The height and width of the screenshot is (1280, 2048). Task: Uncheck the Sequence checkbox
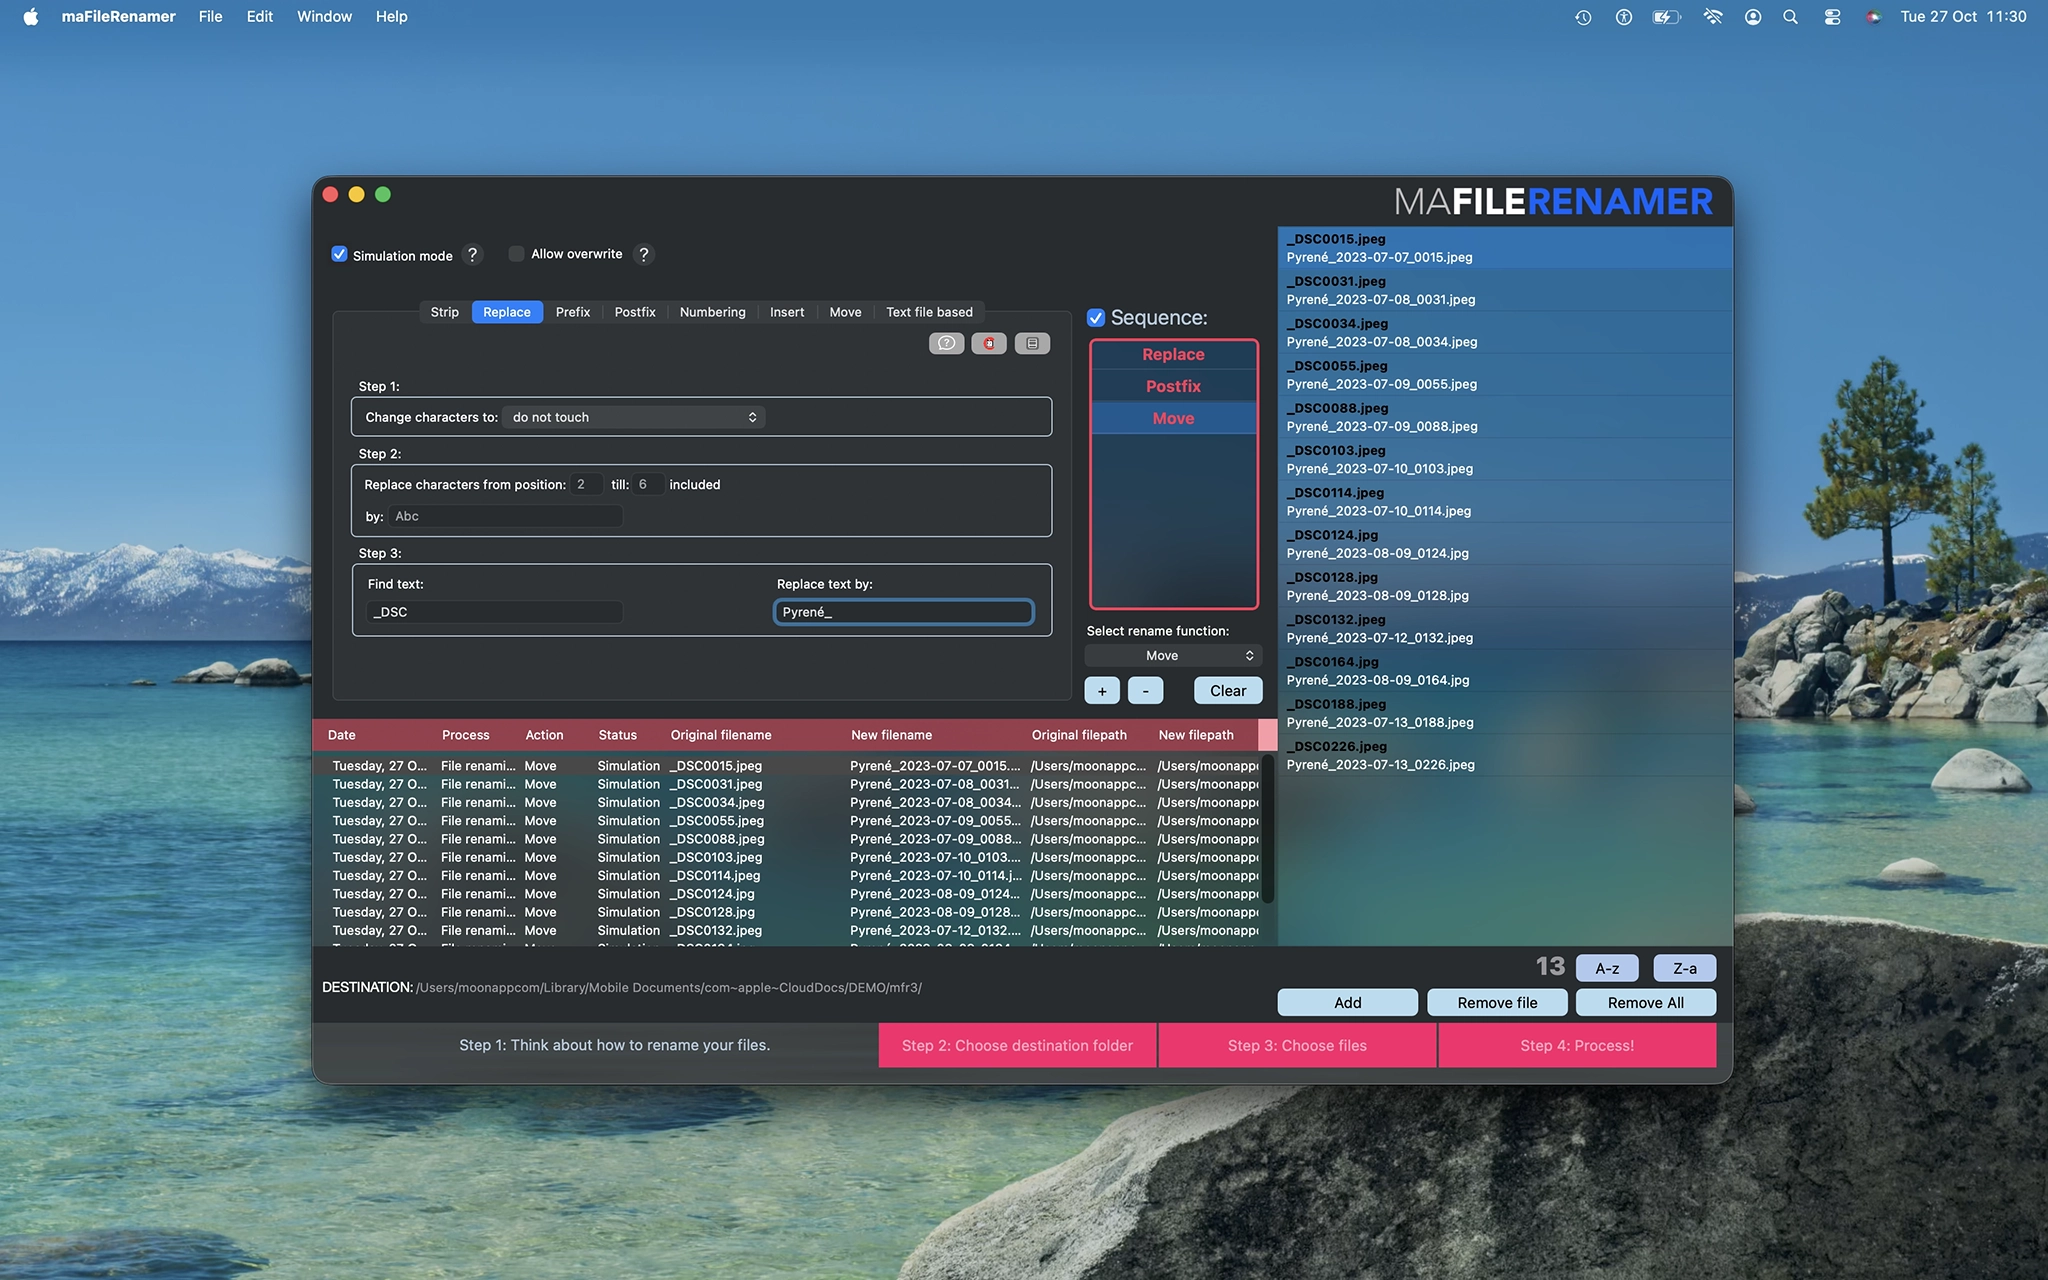[1096, 318]
